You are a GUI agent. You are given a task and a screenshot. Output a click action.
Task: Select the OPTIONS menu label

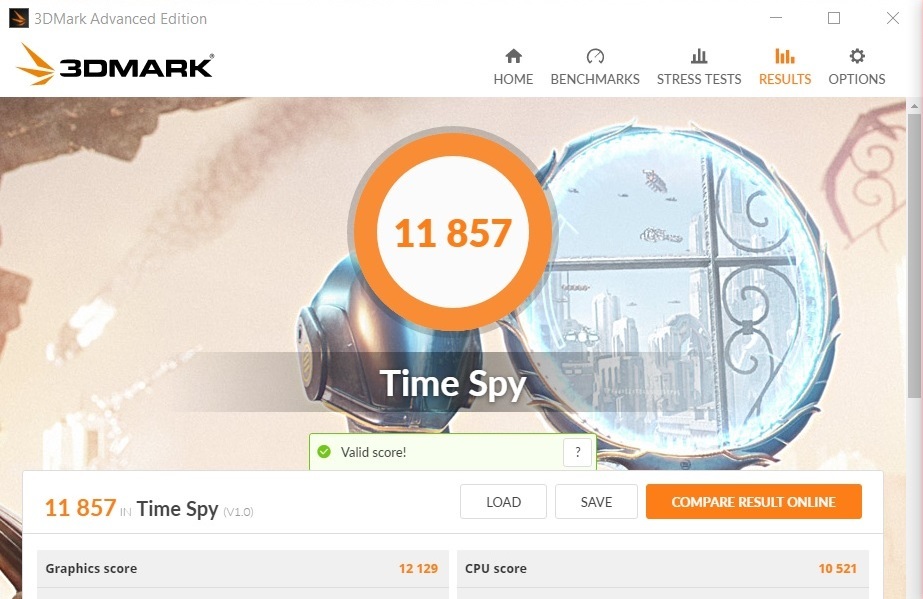click(857, 79)
